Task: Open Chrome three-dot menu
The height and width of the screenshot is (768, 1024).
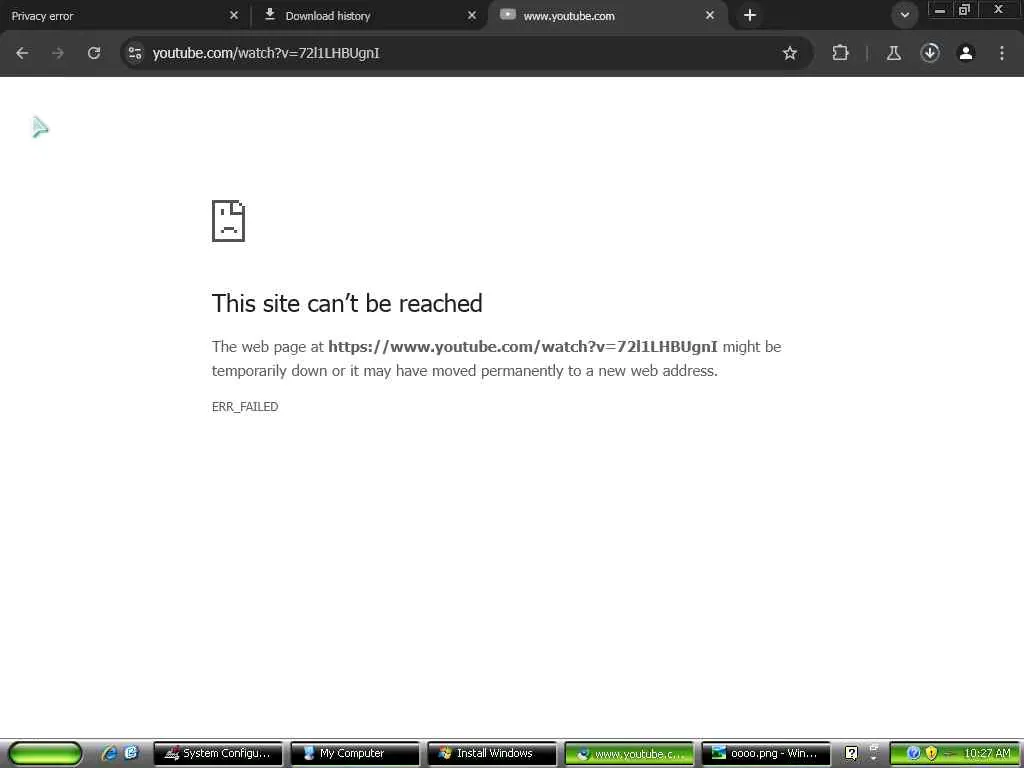Action: 1002,53
